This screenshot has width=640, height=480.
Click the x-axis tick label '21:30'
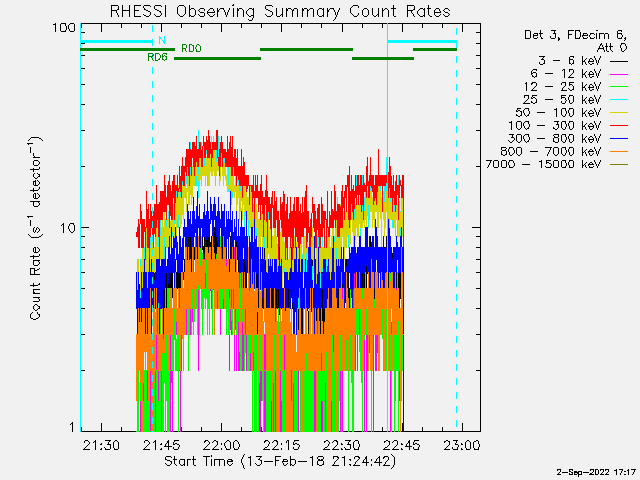point(101,445)
